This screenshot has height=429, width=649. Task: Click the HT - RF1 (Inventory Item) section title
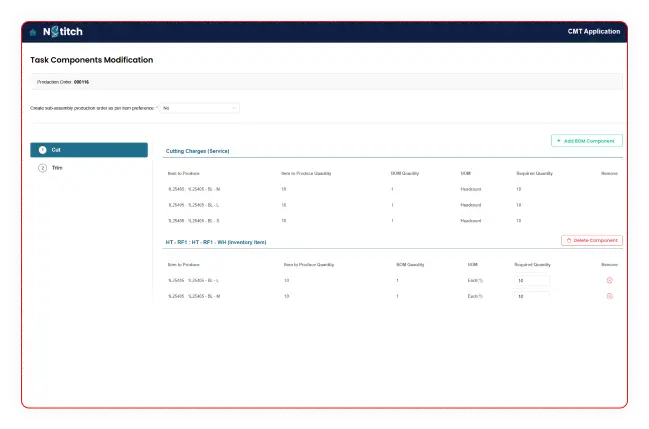coord(216,242)
